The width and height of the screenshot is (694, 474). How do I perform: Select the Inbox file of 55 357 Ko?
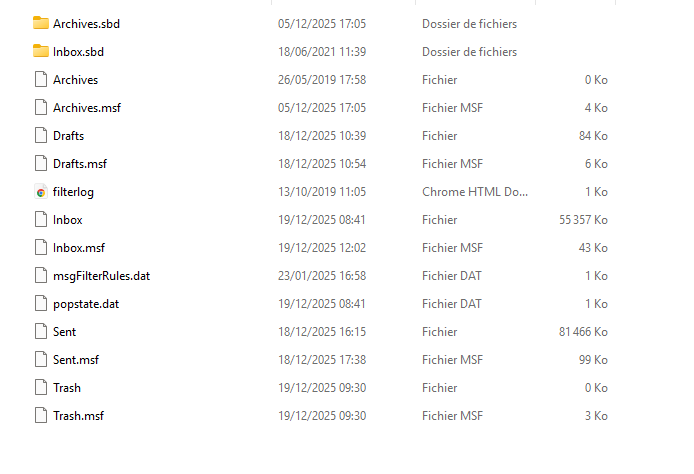[x=67, y=219]
